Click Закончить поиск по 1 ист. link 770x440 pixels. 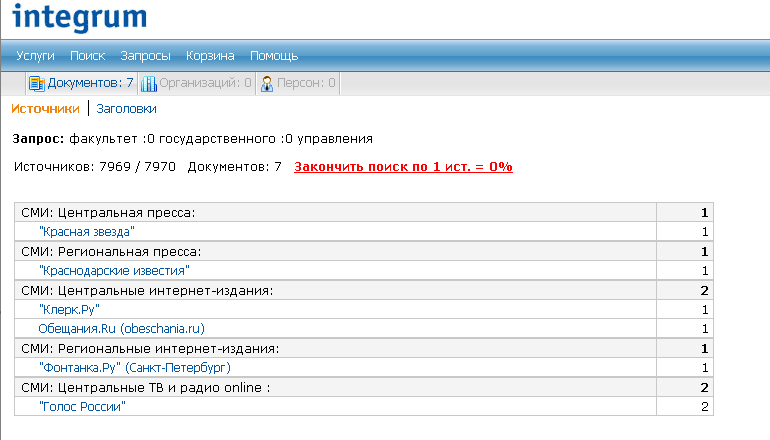403,167
